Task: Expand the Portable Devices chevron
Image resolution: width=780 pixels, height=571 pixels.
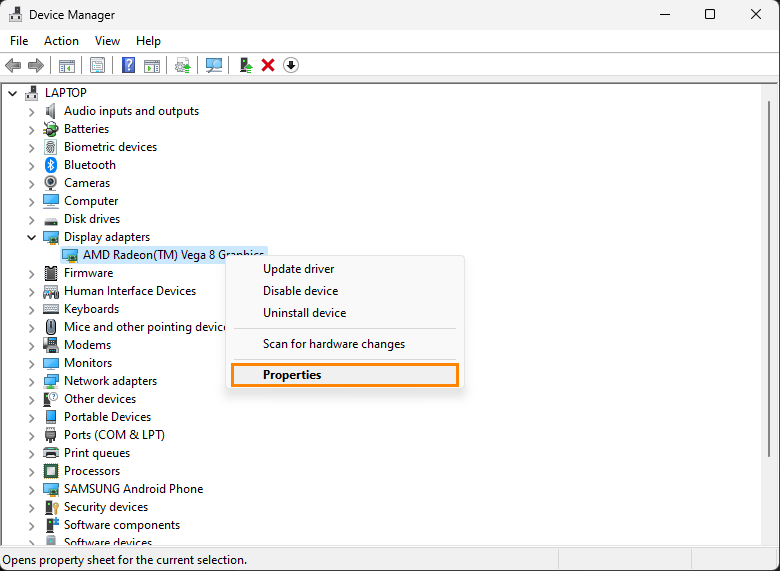Action: [x=32, y=417]
